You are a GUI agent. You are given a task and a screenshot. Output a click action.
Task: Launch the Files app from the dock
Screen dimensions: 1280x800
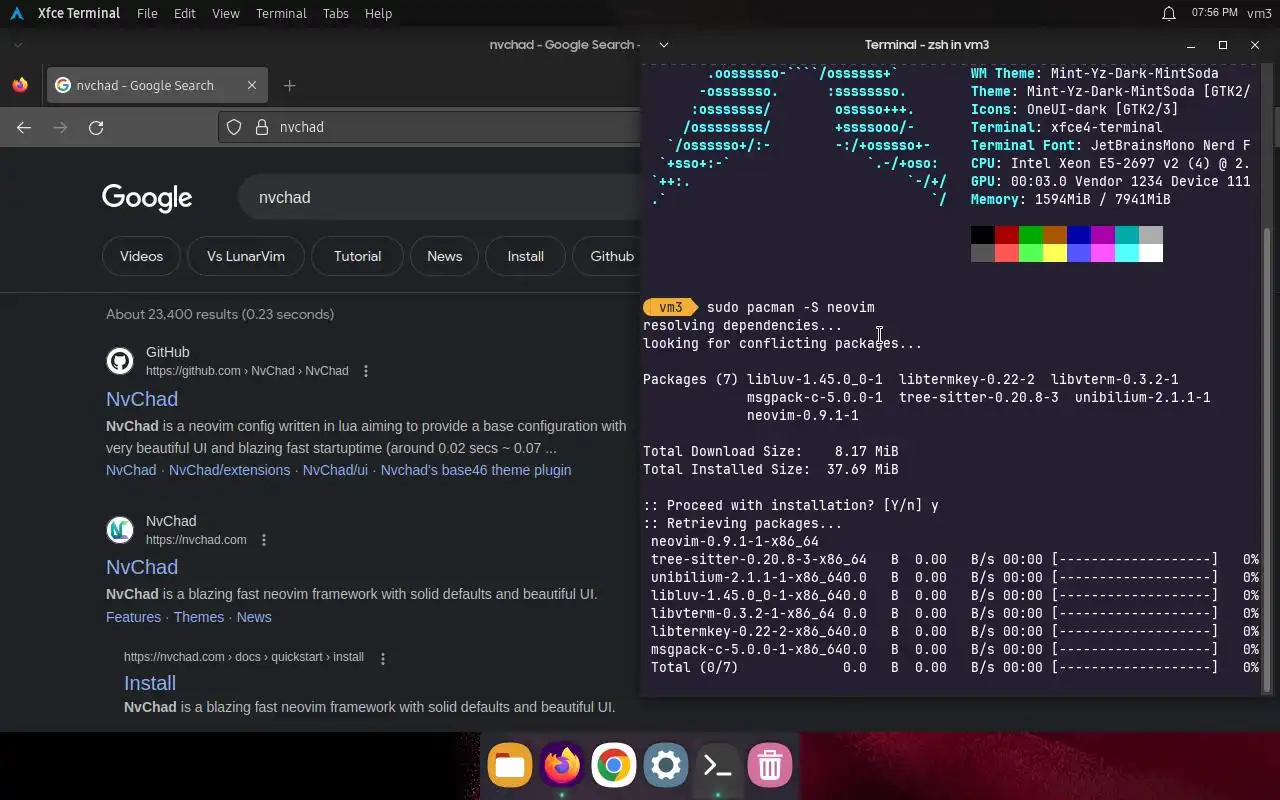click(x=510, y=766)
